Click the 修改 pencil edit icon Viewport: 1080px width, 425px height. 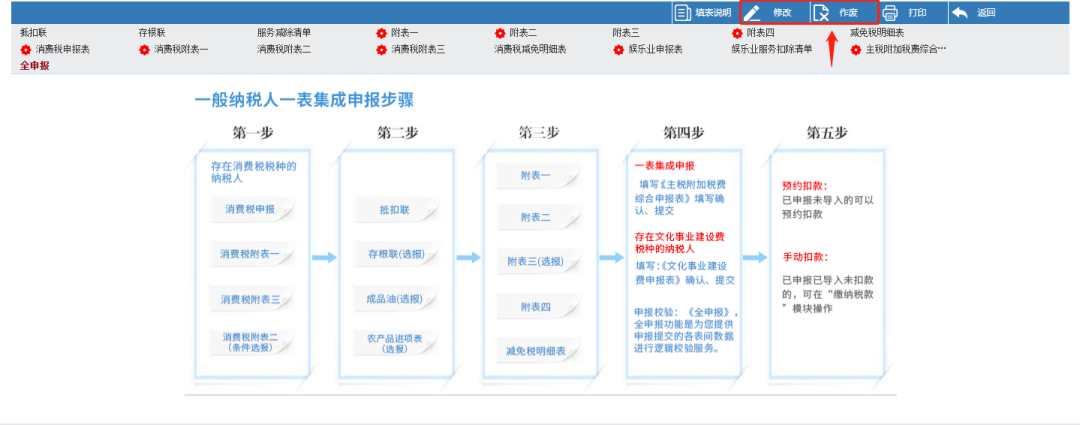752,12
